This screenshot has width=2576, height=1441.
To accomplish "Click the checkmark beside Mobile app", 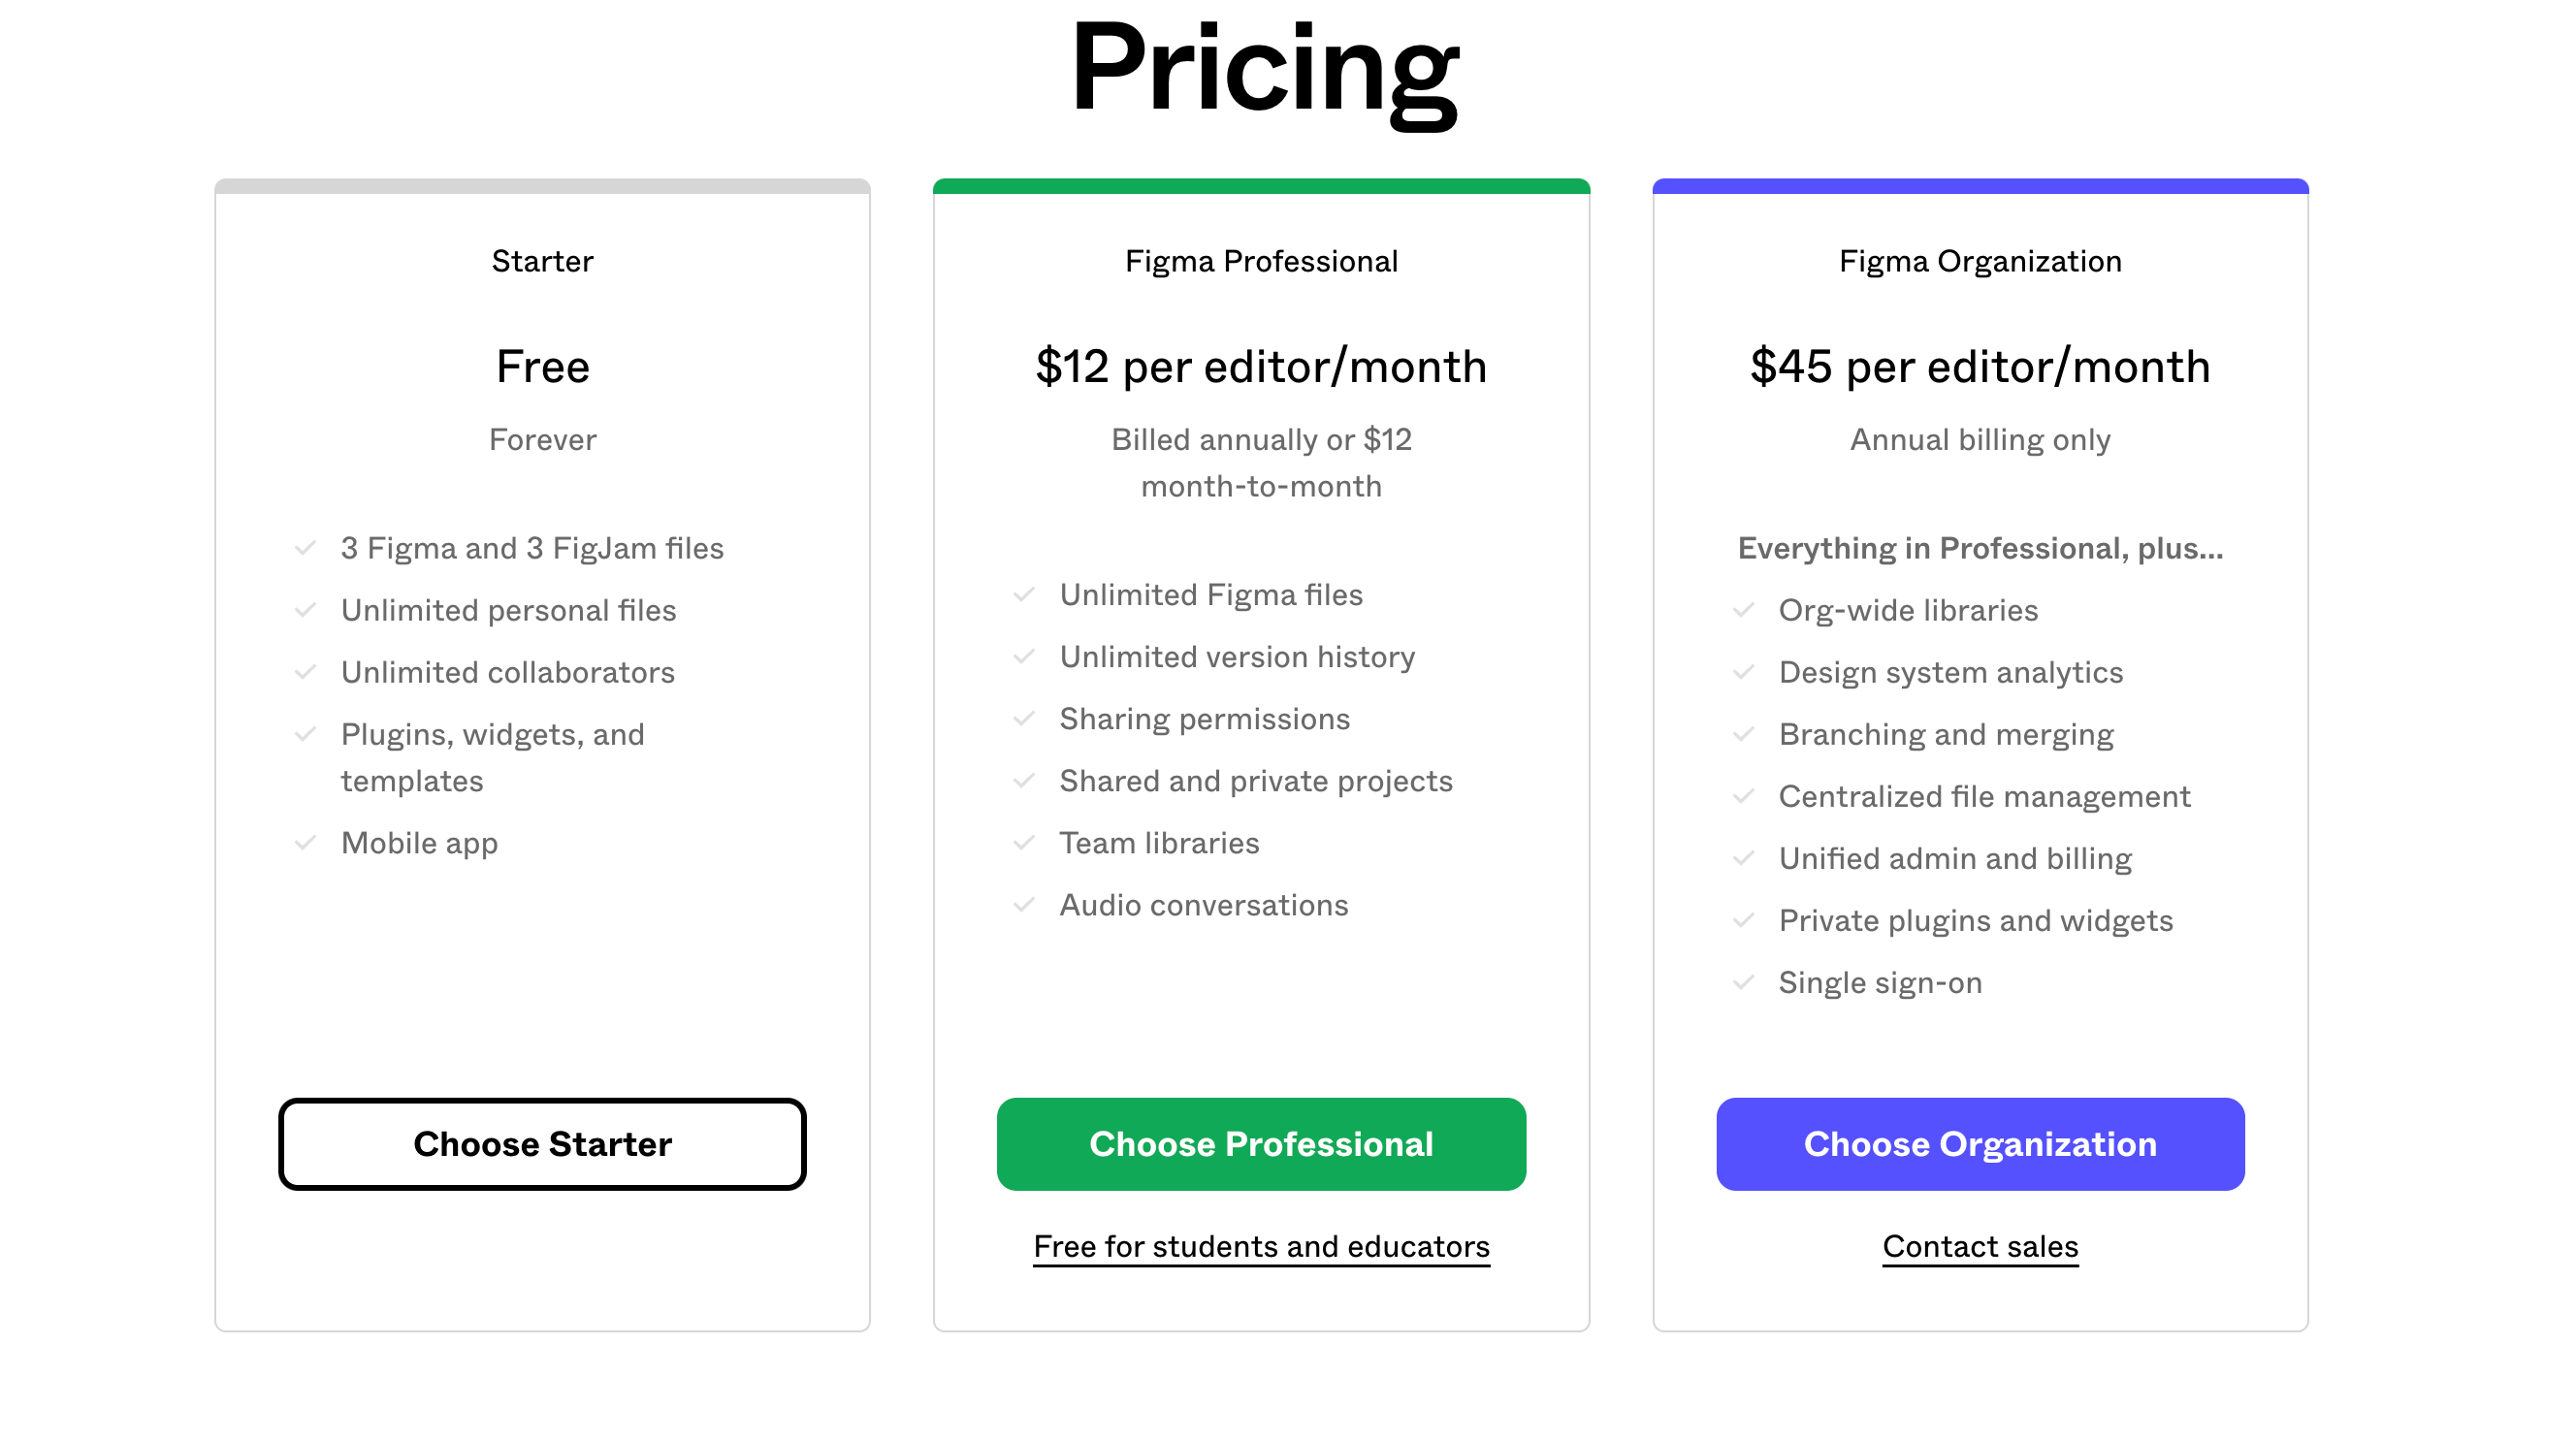I will point(306,843).
